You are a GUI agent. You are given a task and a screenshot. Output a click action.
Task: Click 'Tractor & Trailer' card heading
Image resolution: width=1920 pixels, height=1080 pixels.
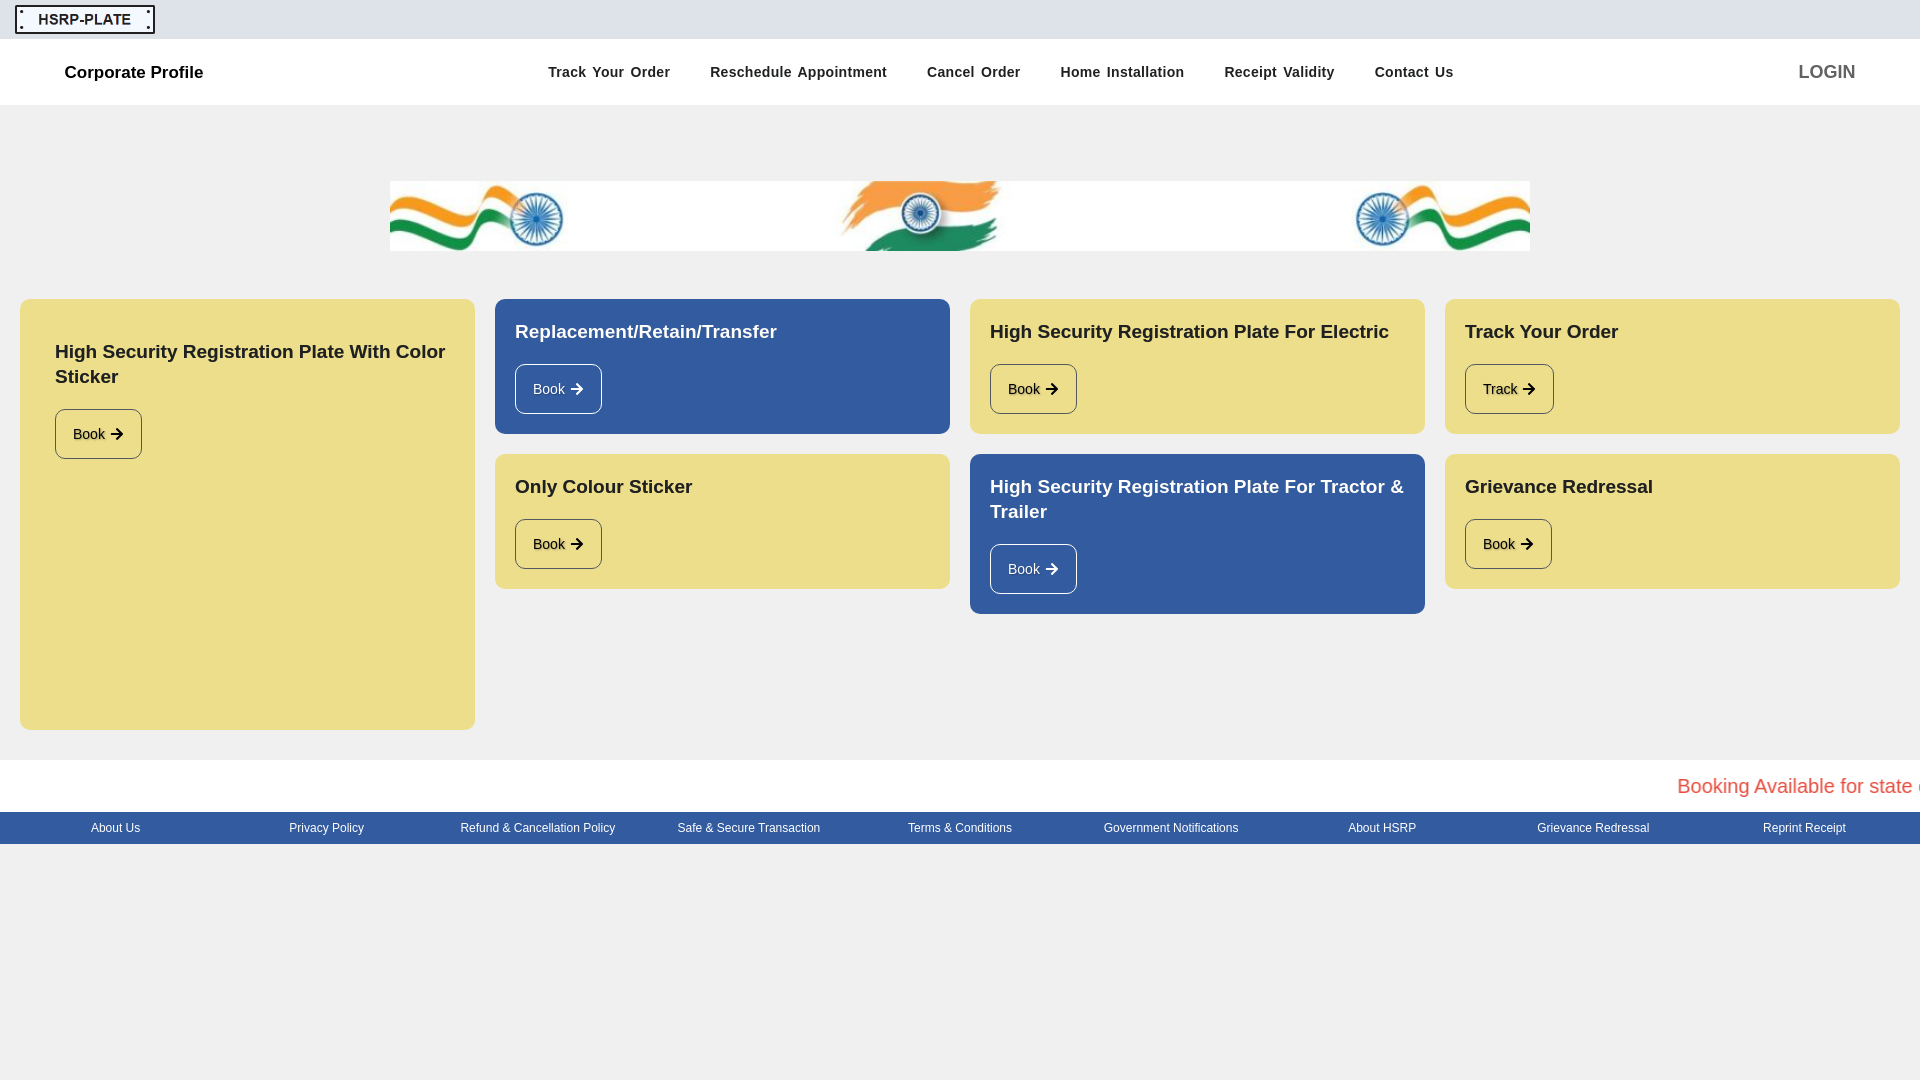1197,499
